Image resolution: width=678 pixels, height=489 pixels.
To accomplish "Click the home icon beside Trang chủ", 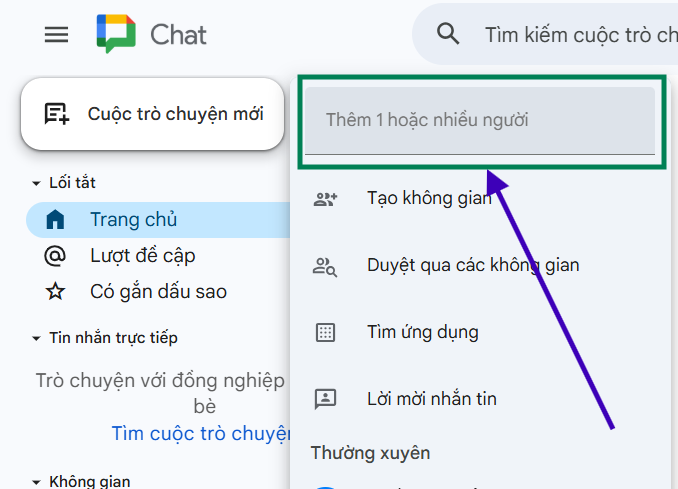I will click(56, 219).
